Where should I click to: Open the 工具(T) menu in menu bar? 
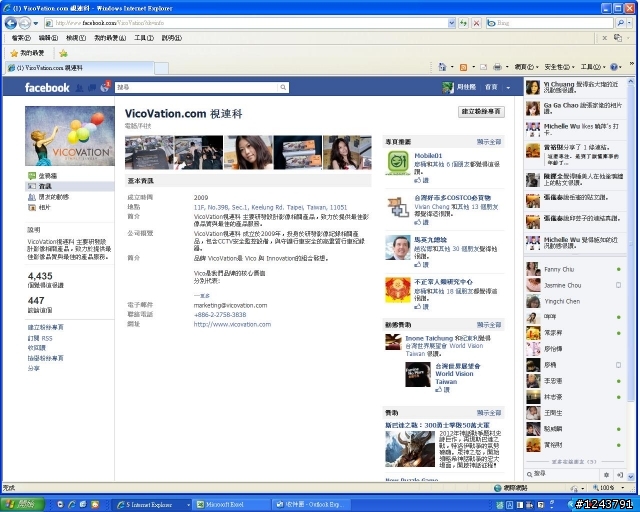pos(144,38)
